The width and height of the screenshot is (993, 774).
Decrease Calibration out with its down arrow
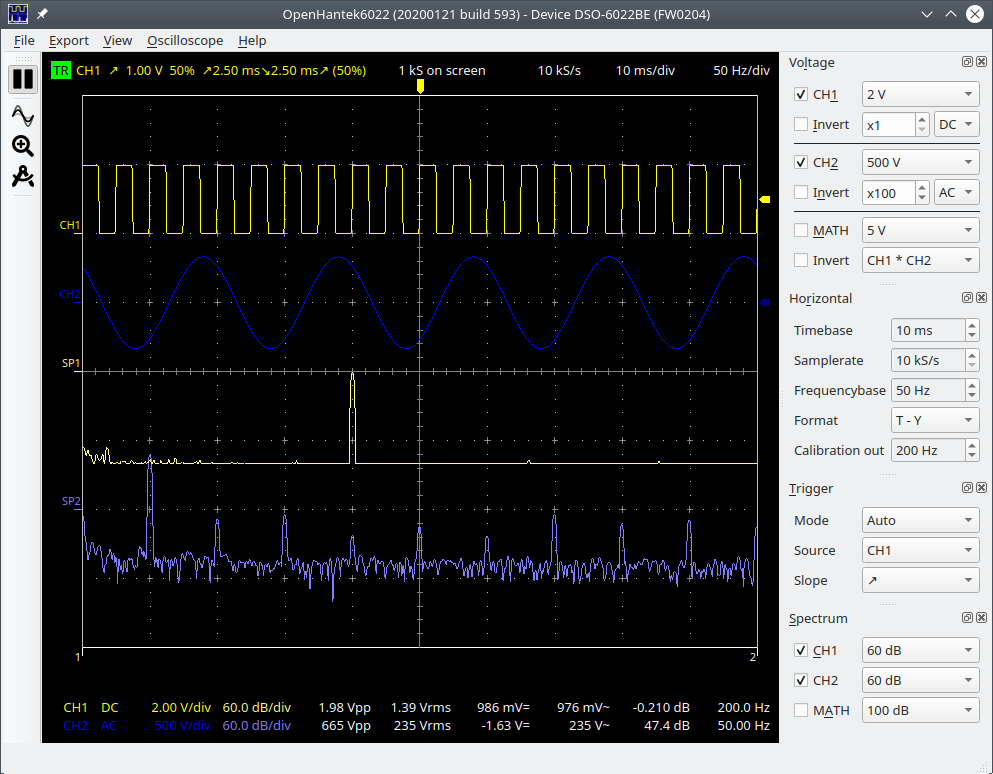pyautogui.click(x=972, y=456)
